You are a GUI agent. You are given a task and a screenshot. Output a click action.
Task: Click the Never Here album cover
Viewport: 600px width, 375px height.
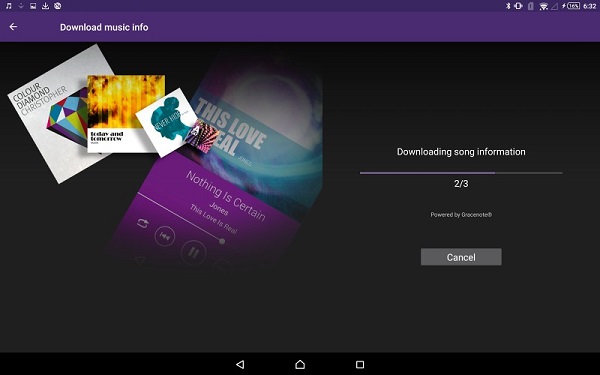(168, 122)
